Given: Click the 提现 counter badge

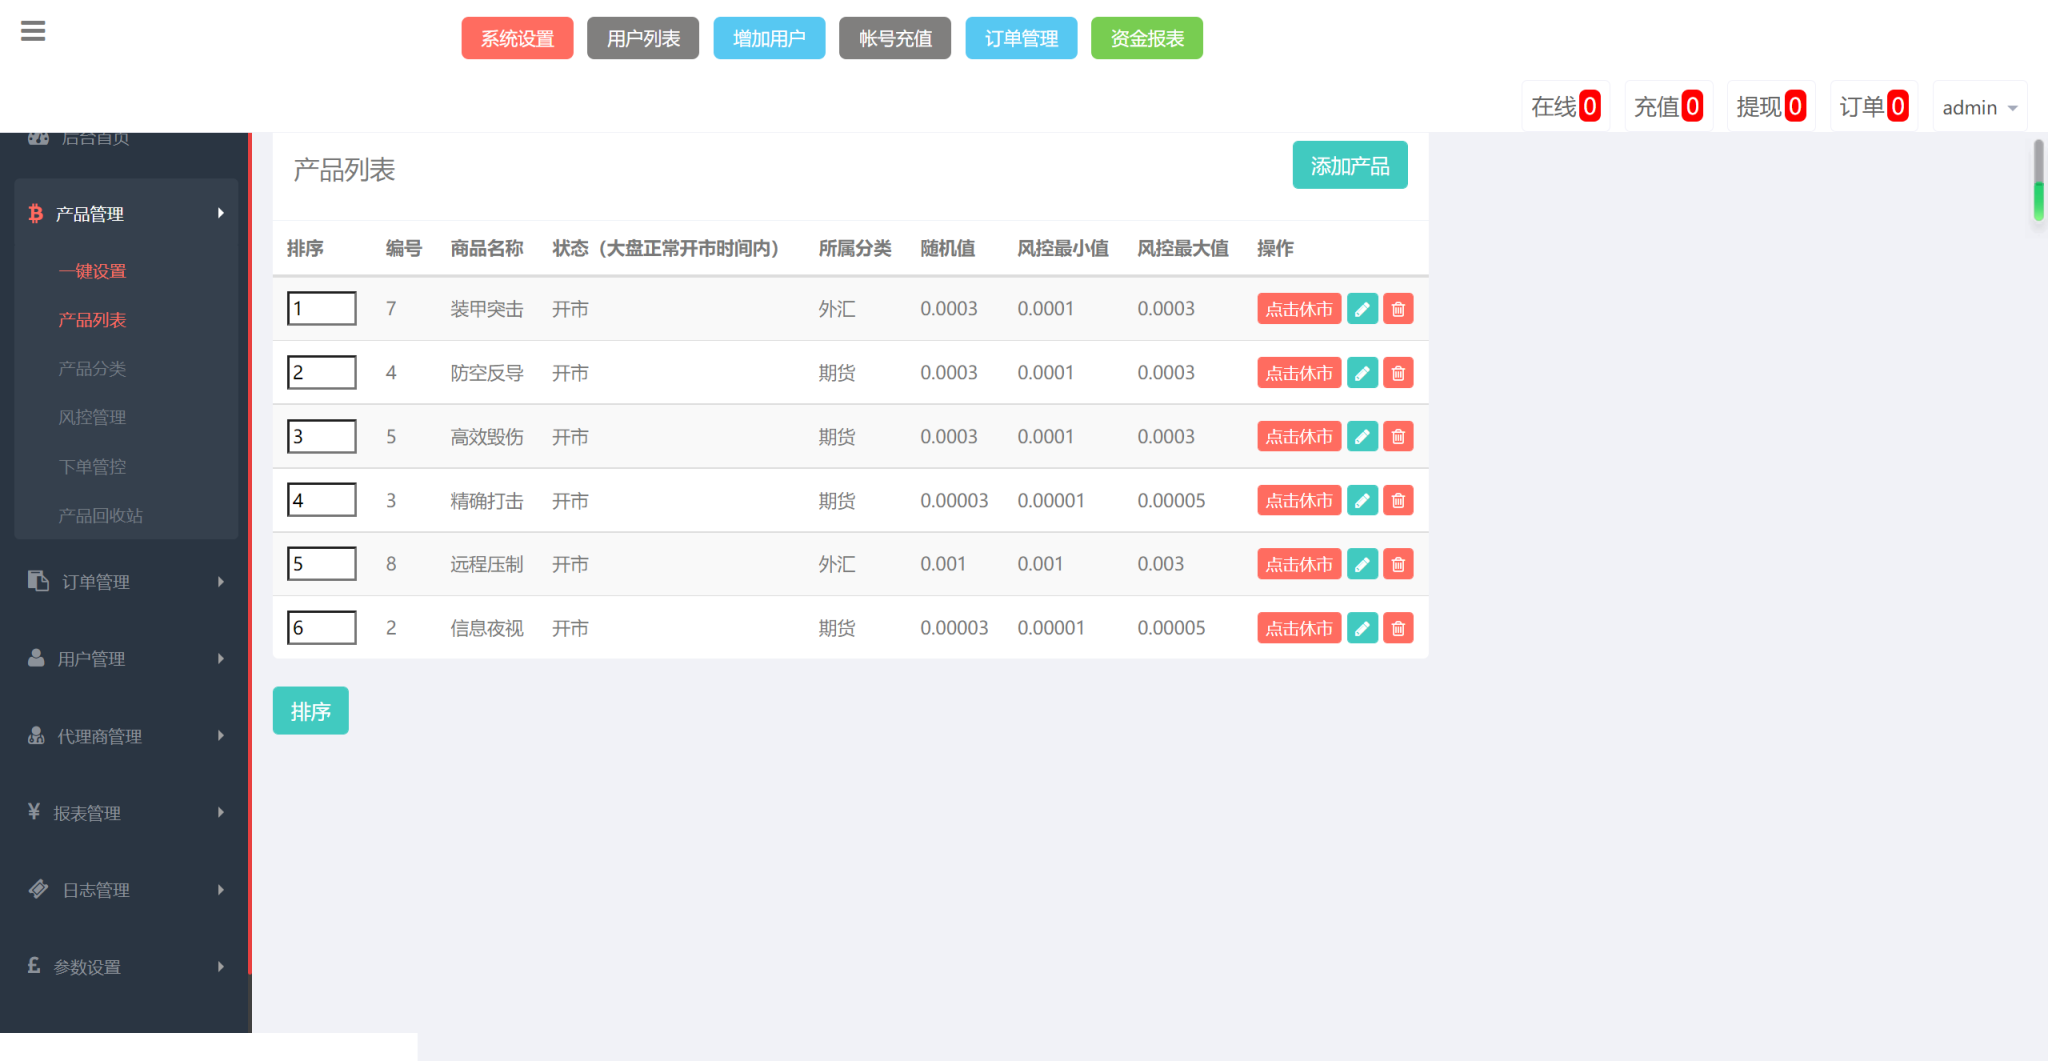Looking at the screenshot, I should click(x=1795, y=106).
